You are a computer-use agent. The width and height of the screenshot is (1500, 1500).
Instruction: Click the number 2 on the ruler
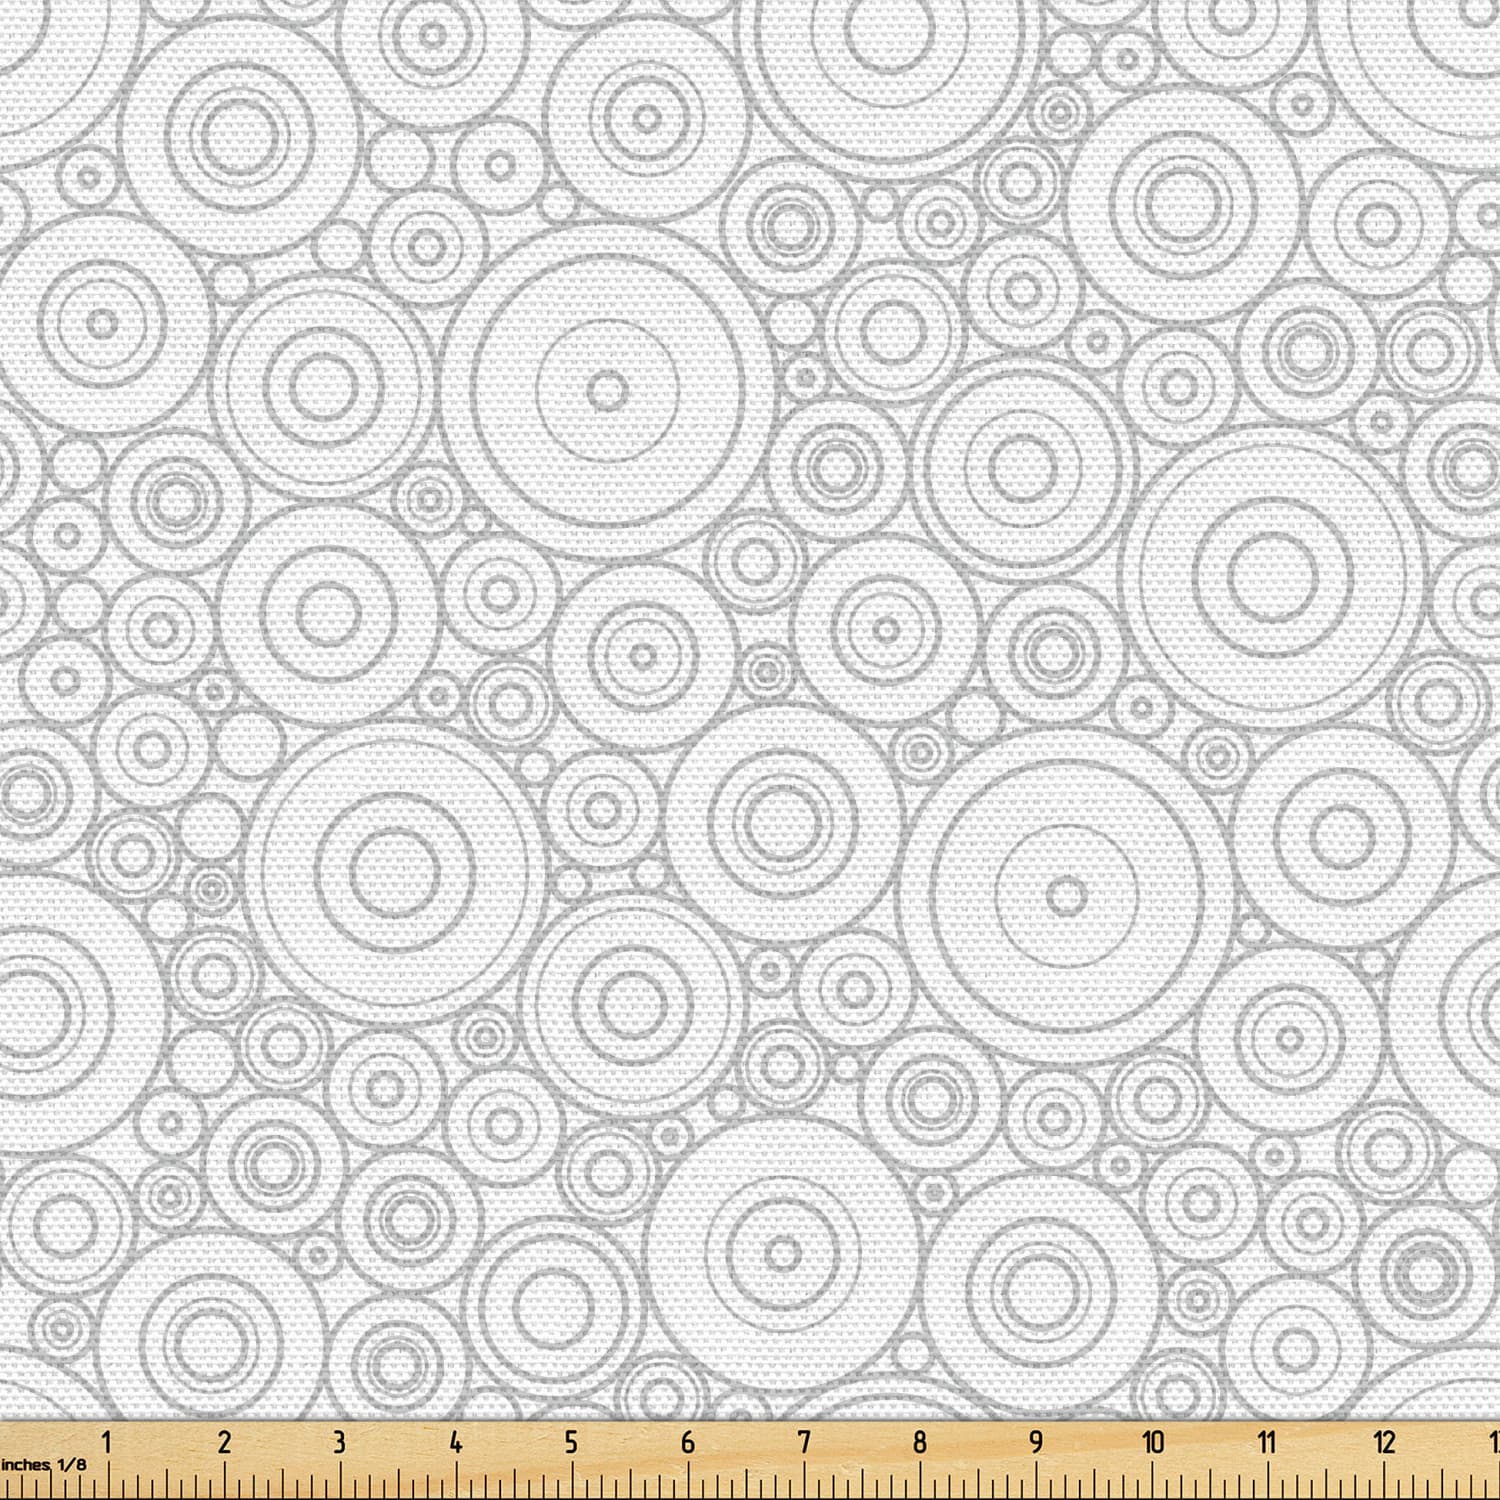tap(224, 1442)
